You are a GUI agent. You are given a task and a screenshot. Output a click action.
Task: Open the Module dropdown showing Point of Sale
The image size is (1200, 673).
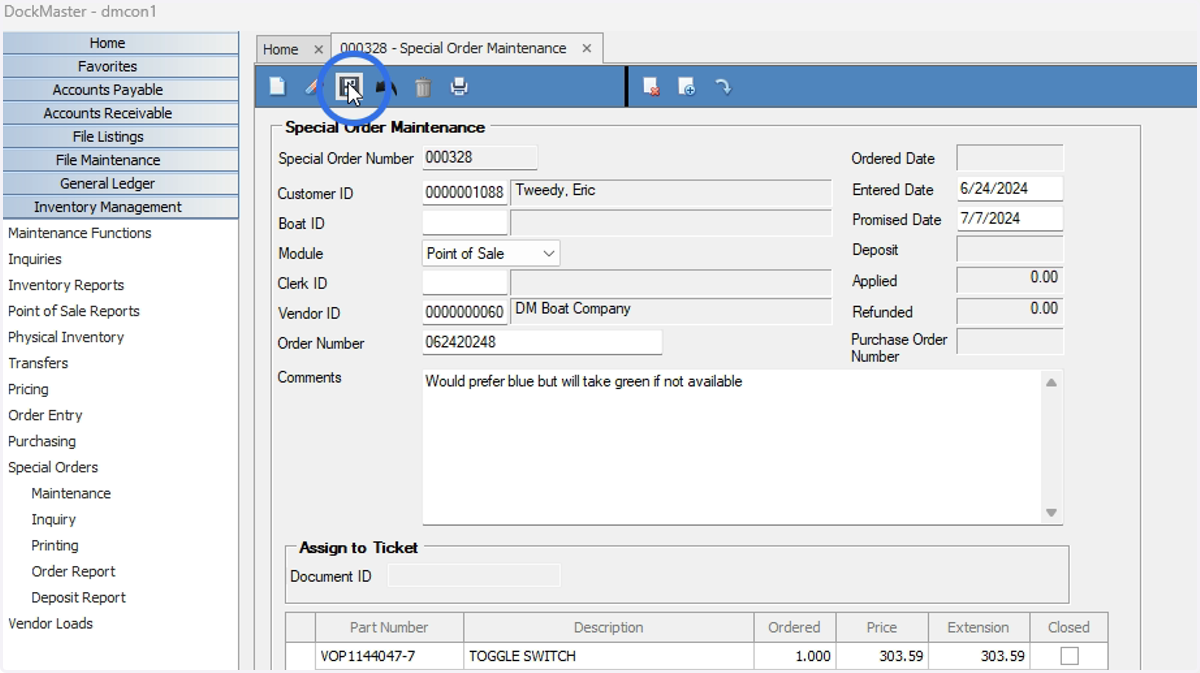(x=491, y=254)
